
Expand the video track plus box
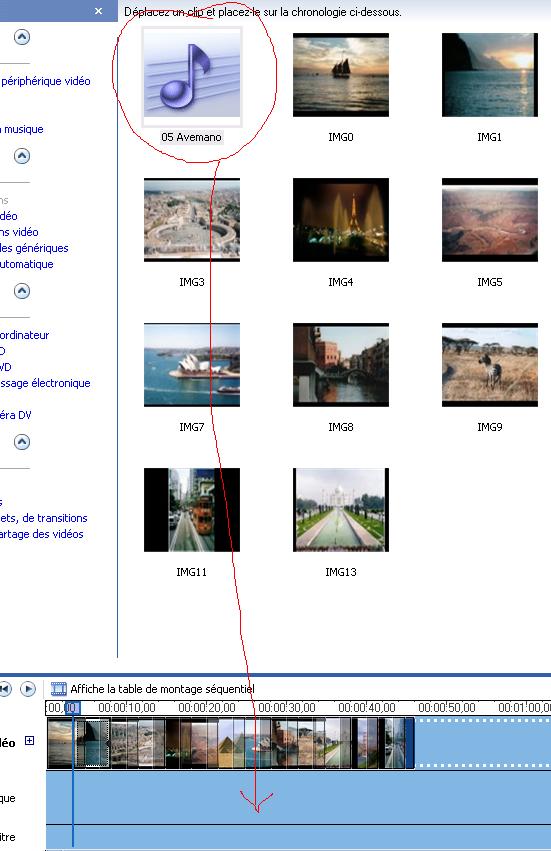pyautogui.click(x=30, y=740)
